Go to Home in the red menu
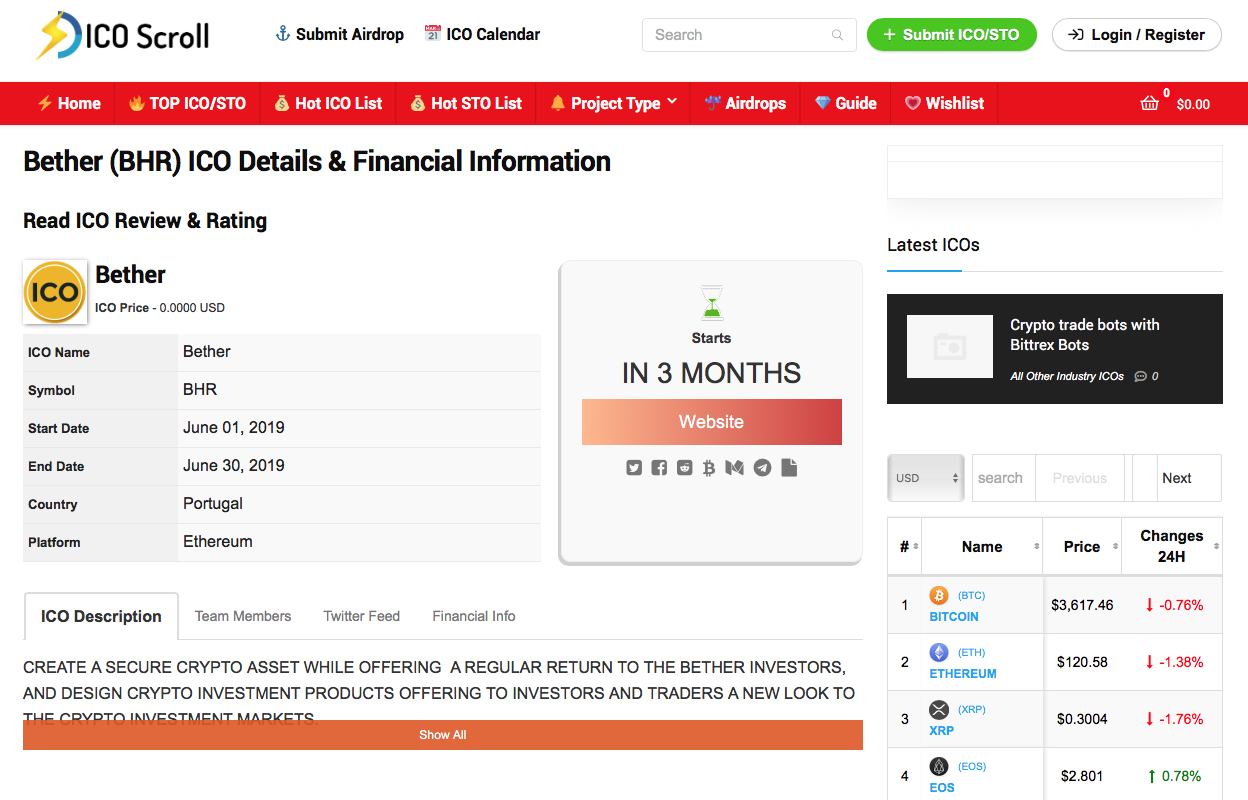 point(69,103)
